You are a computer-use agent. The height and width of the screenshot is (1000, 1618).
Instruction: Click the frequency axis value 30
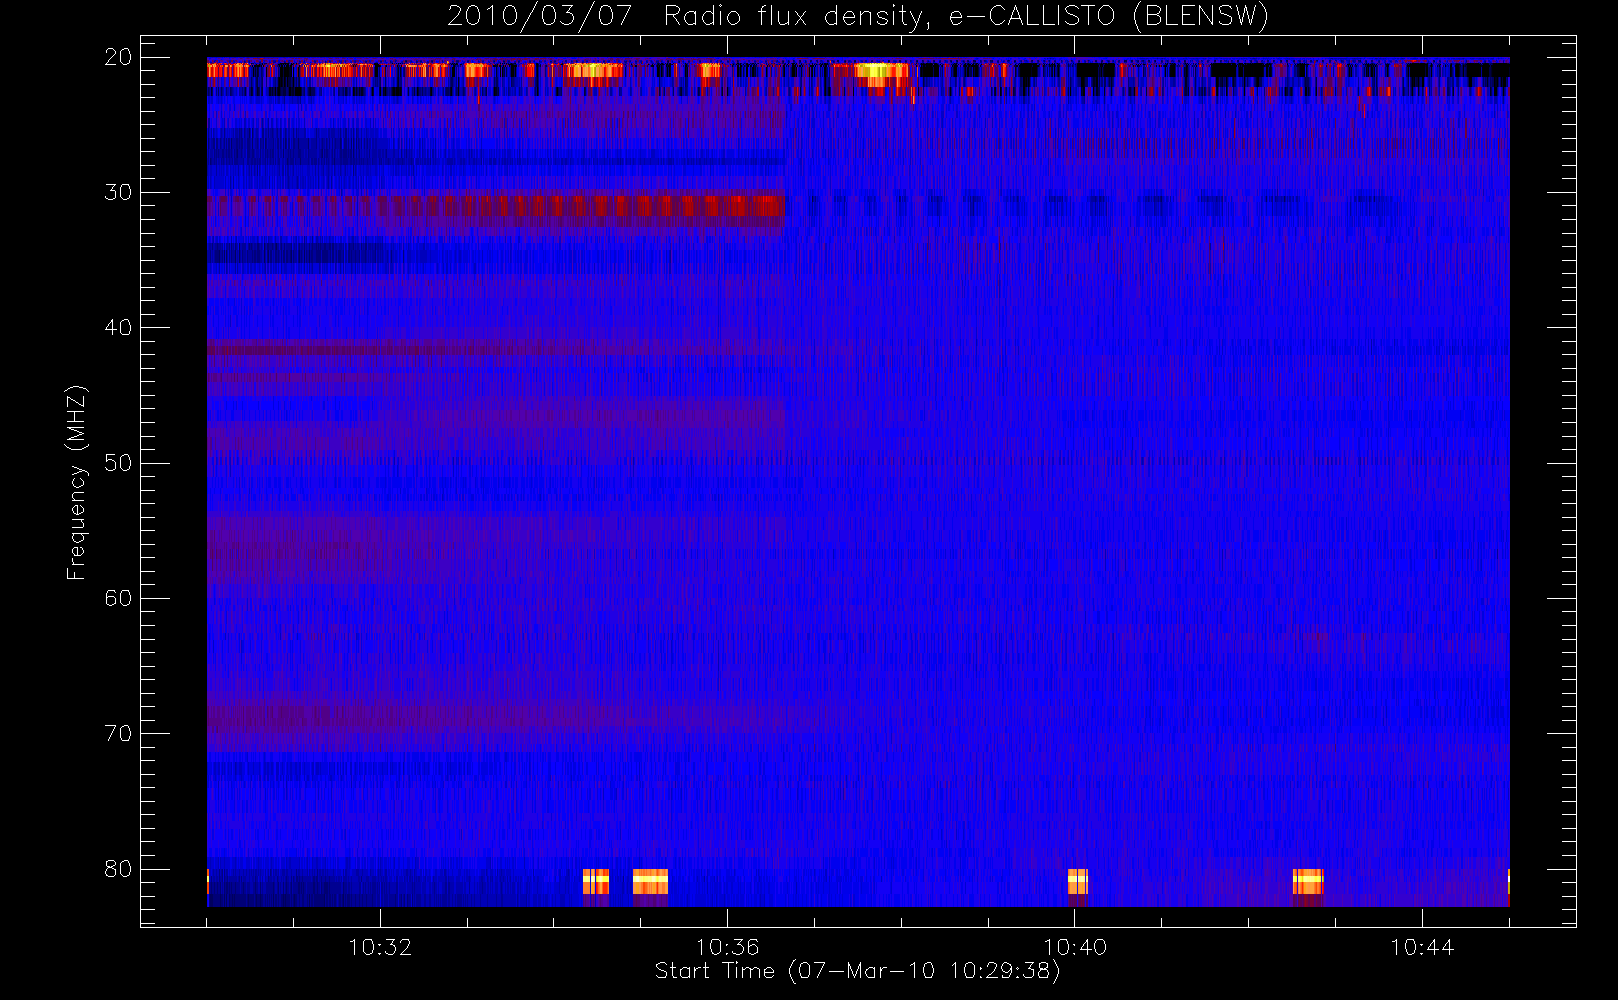(118, 192)
